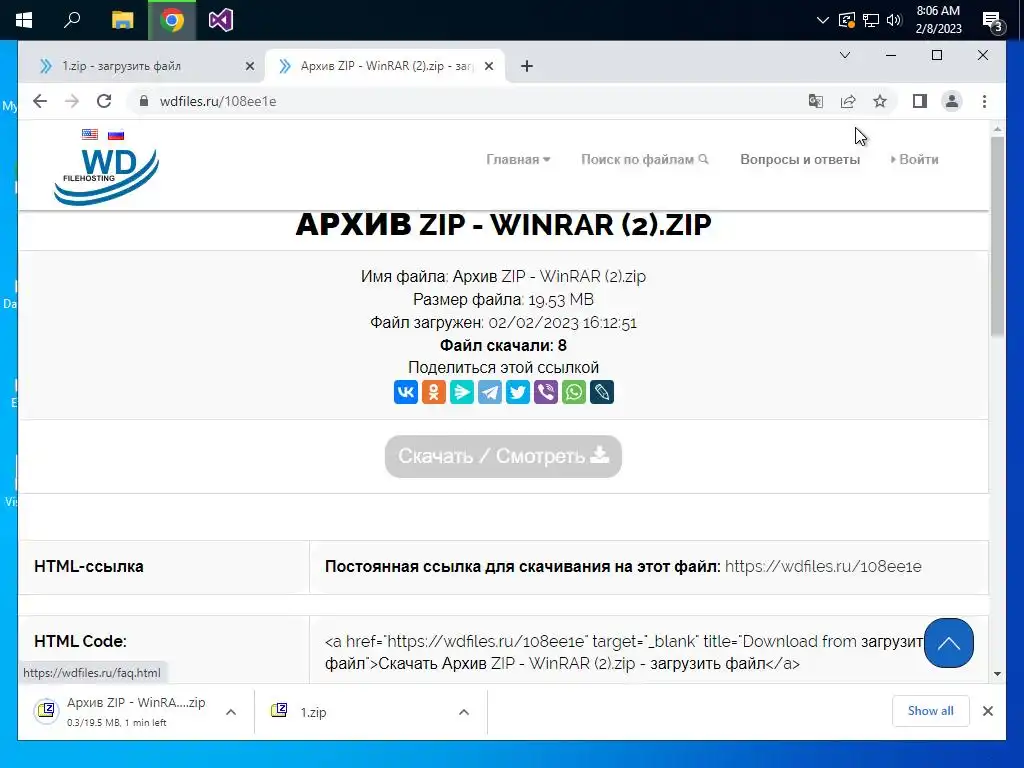Focus the address bar URL field
The width and height of the screenshot is (1024, 768).
click(x=470, y=101)
